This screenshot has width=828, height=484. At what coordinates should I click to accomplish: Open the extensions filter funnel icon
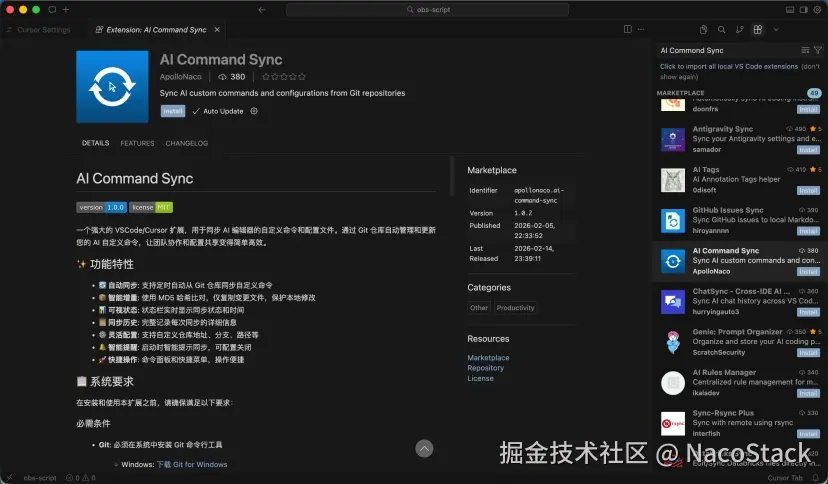coord(818,50)
